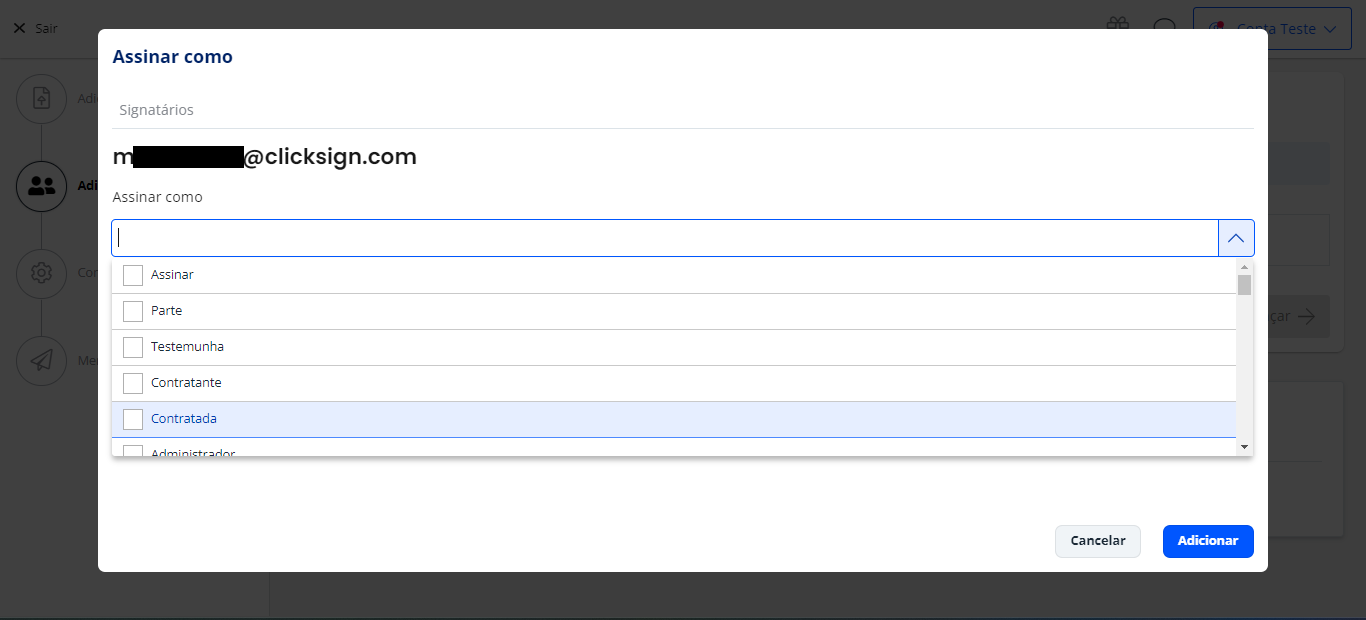1366x620 pixels.
Task: Collapse the Assinar como dropdown chevron
Action: pos(1236,238)
